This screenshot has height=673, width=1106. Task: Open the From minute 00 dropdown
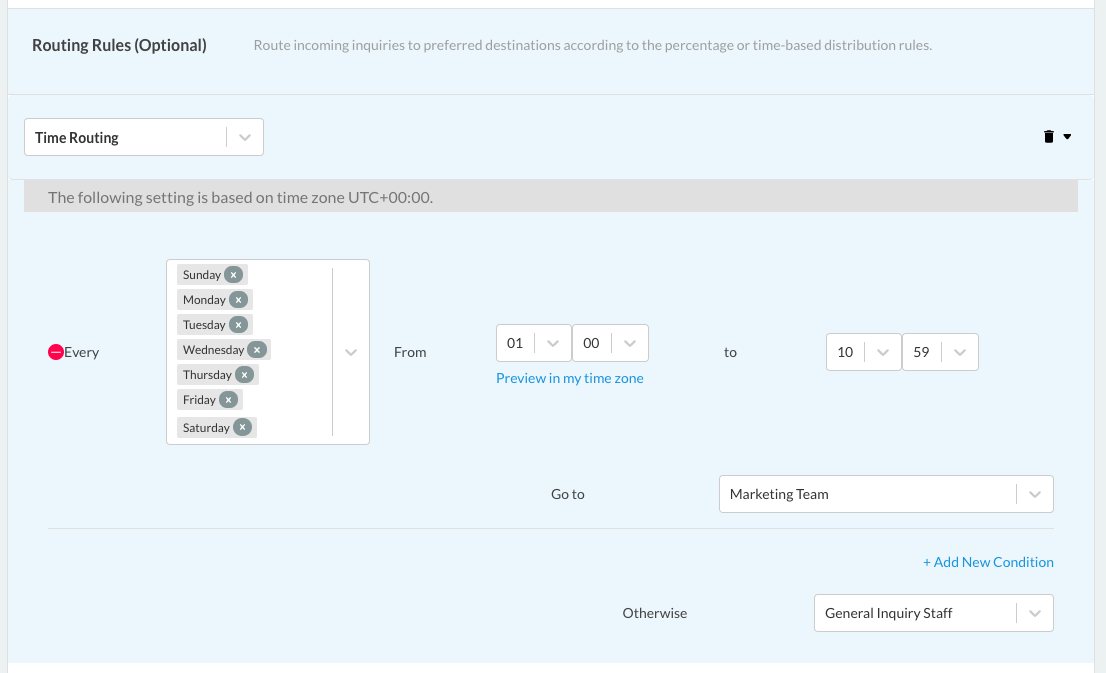[610, 343]
